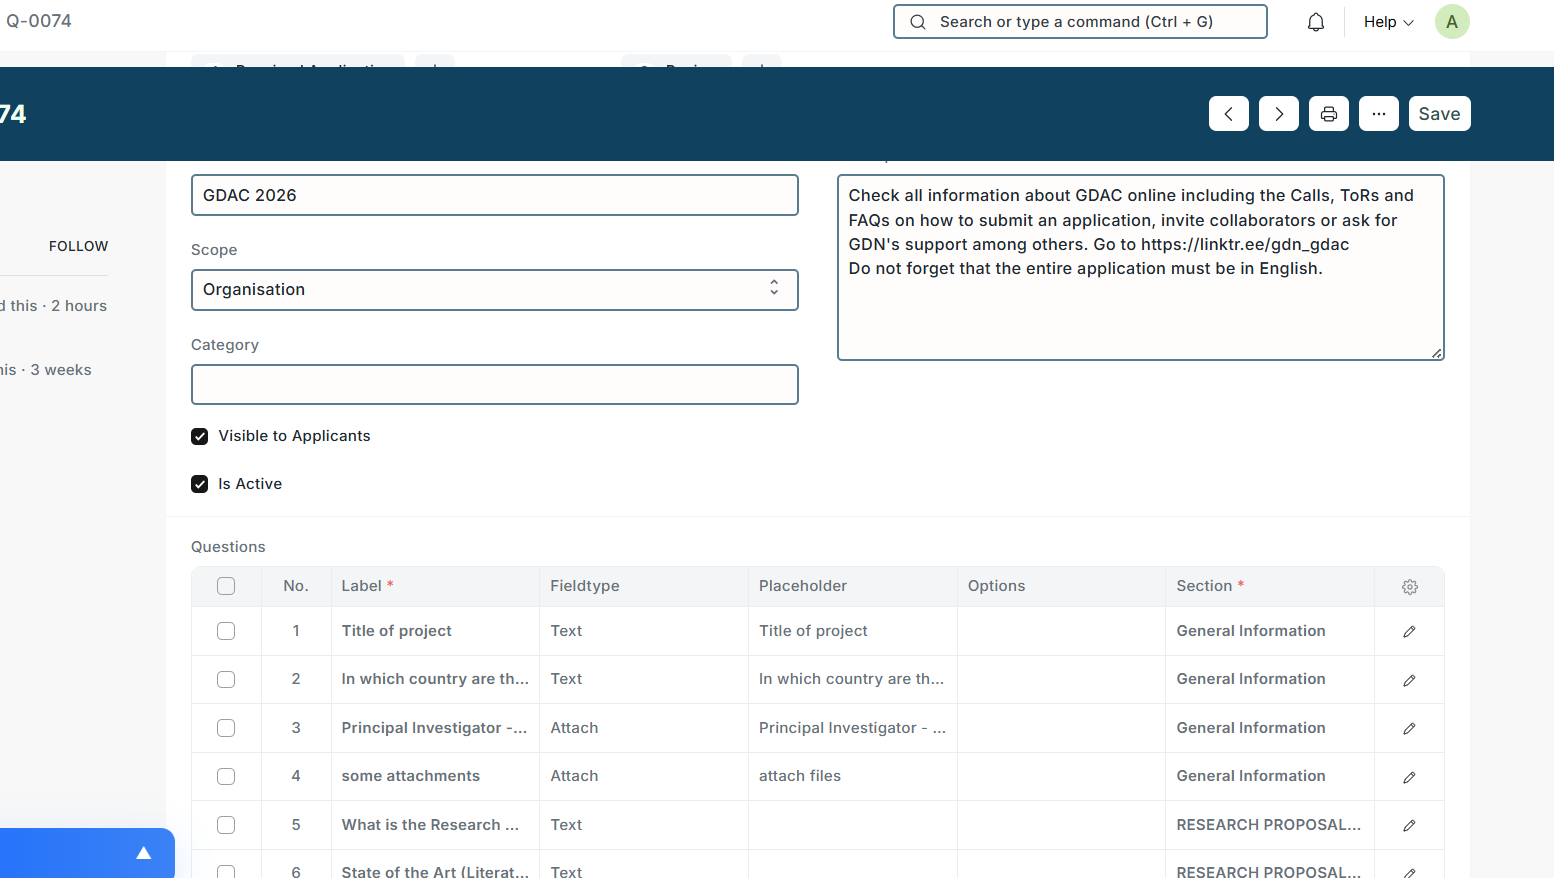
Task: Click pencil icon for Principal Investigator row
Action: point(1409,729)
